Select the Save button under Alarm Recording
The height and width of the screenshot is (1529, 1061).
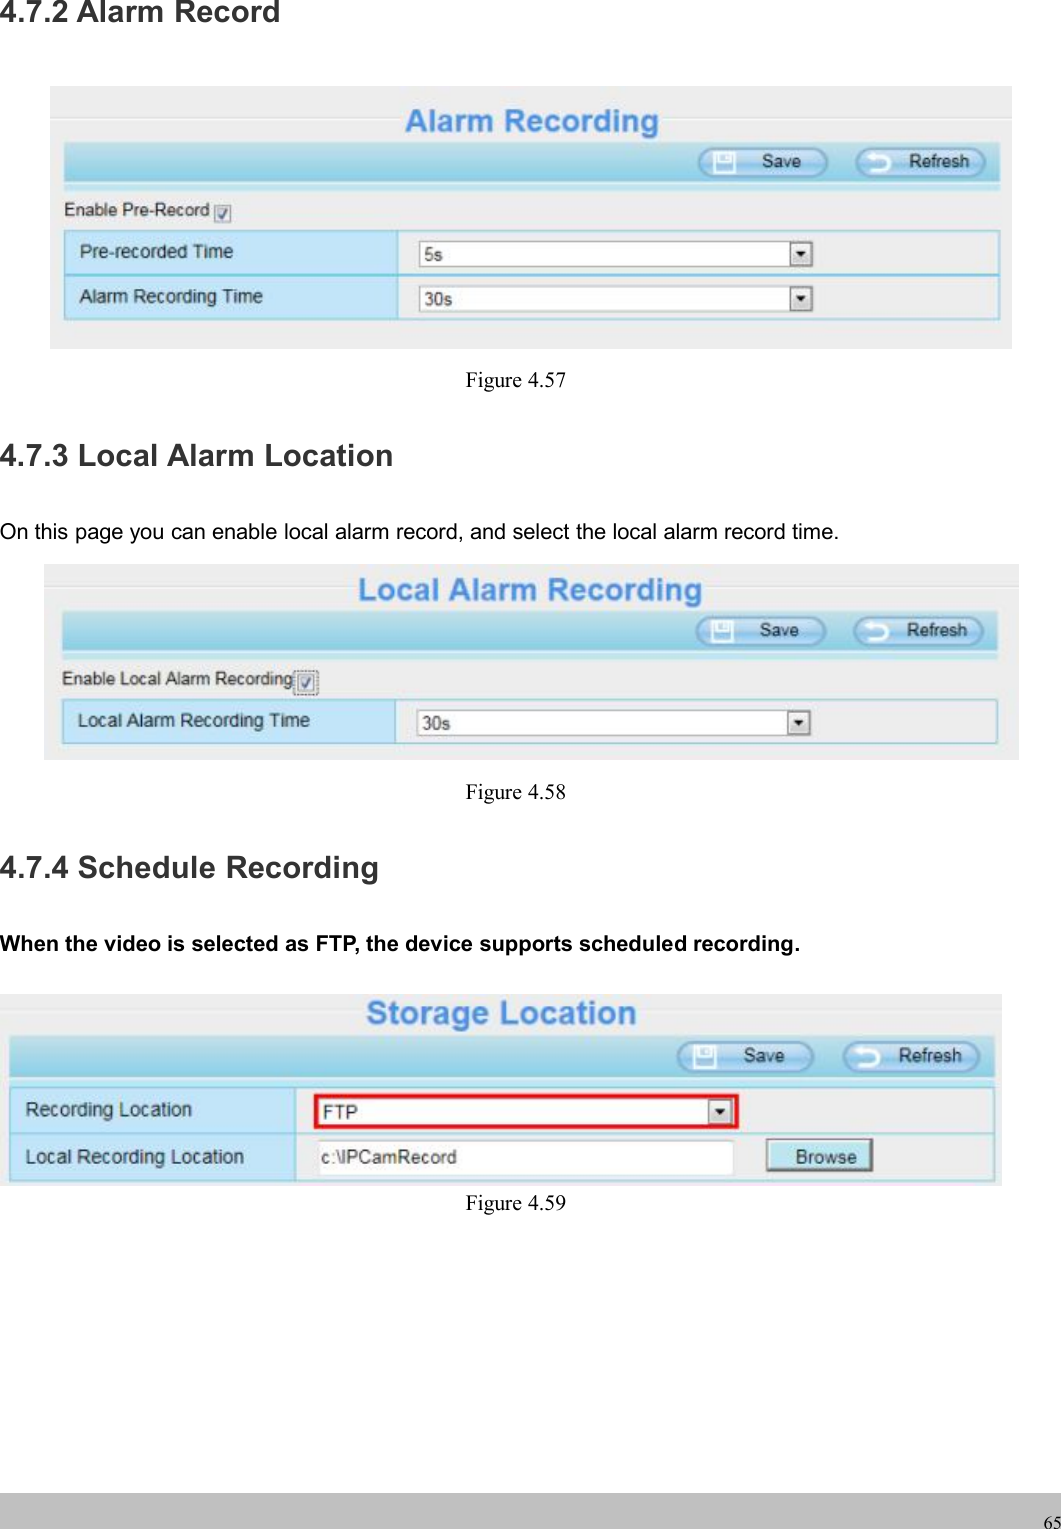click(x=762, y=161)
